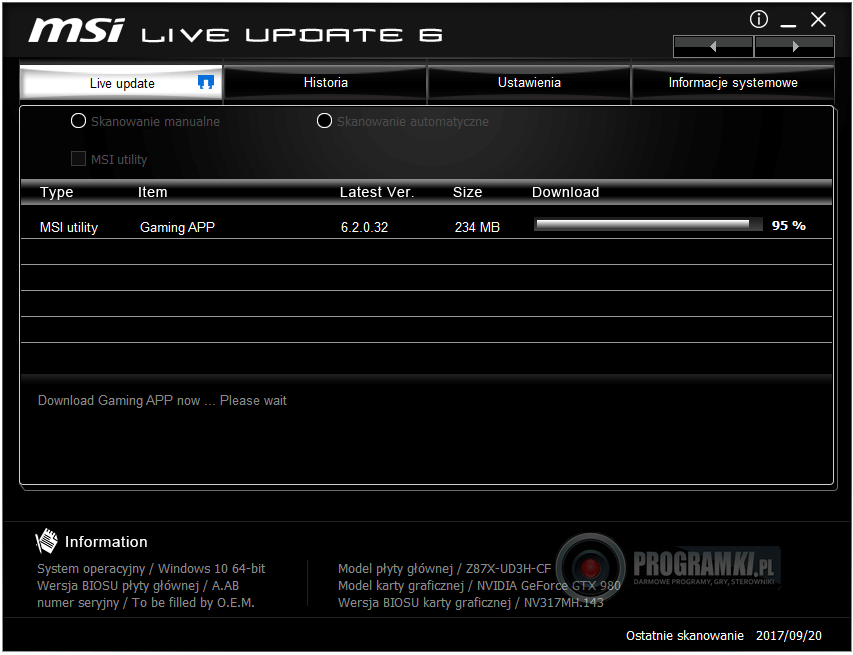Image resolution: width=853 pixels, height=655 pixels.
Task: Click the MSI utility type cell
Action: click(69, 227)
